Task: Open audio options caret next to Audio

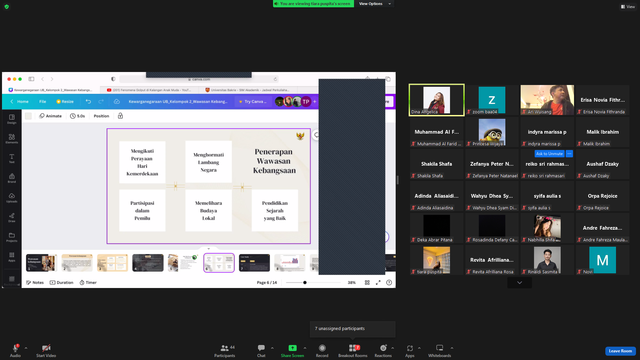Action: pyautogui.click(x=26, y=348)
